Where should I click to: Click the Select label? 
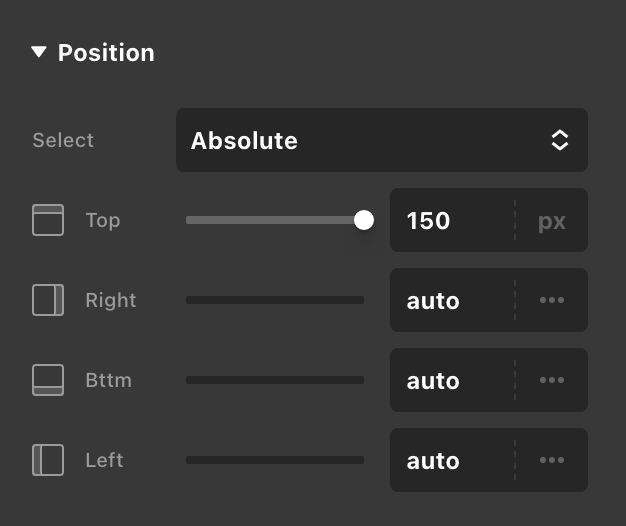(x=63, y=140)
